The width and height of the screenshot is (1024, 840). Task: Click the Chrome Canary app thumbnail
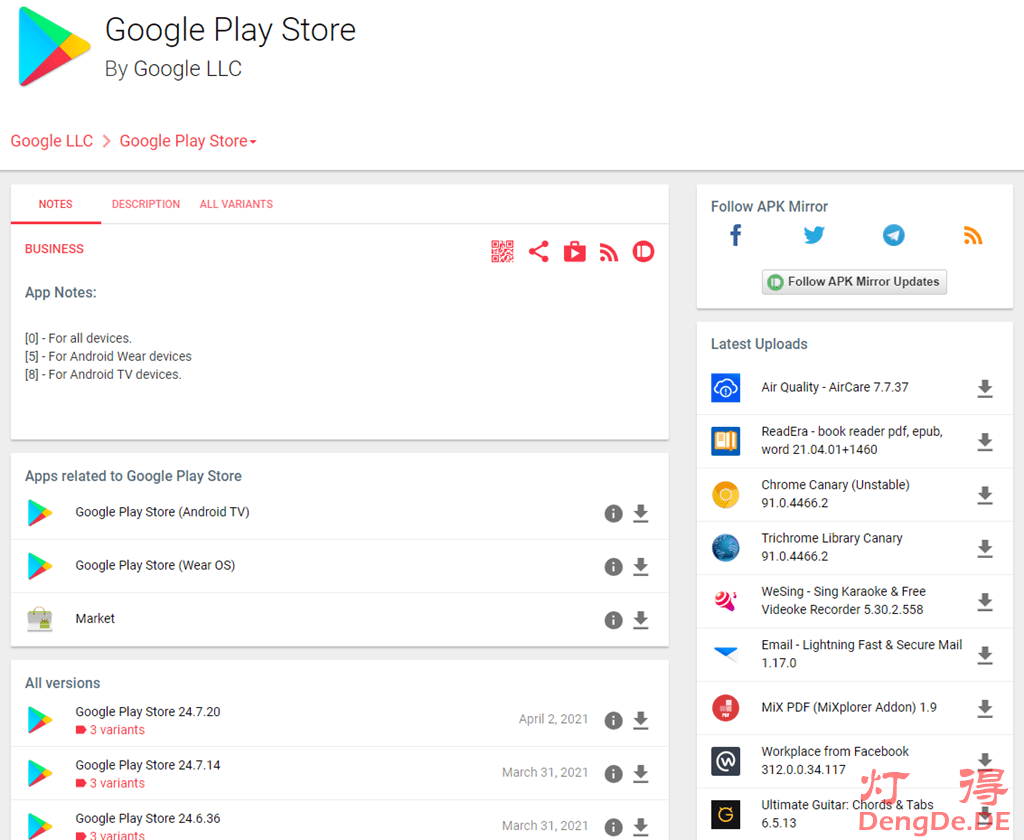point(725,495)
